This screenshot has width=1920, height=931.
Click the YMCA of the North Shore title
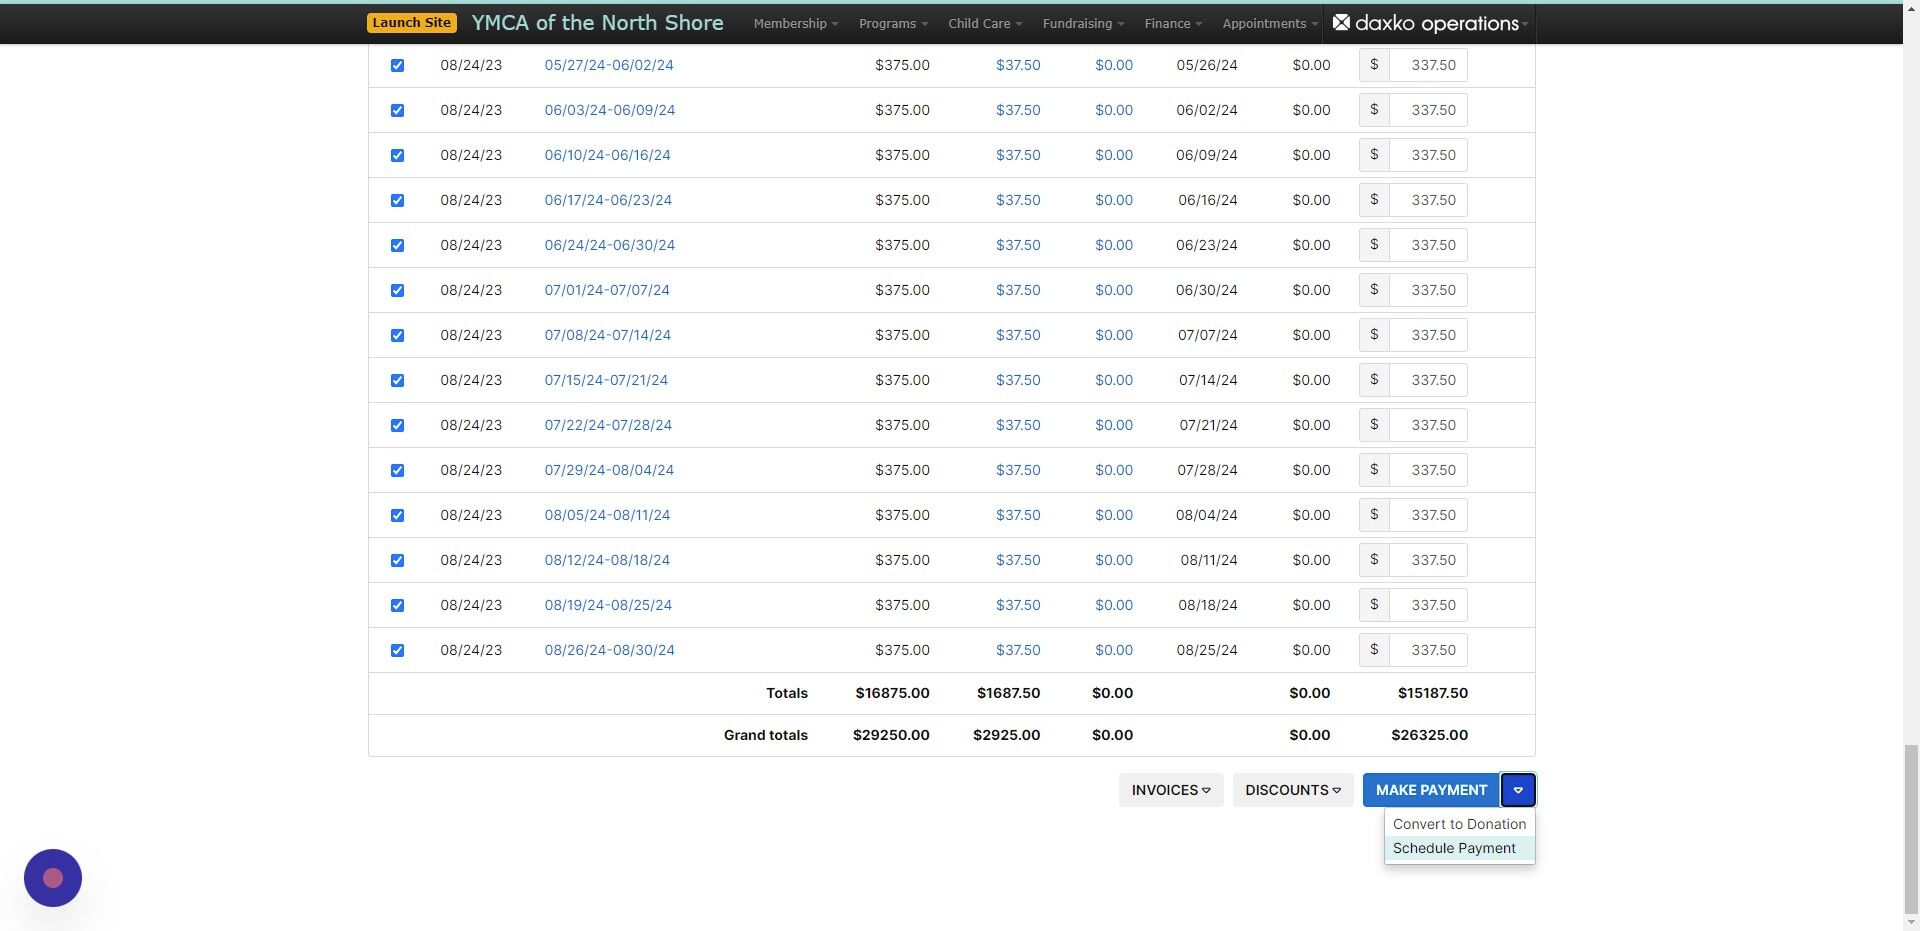tap(597, 23)
